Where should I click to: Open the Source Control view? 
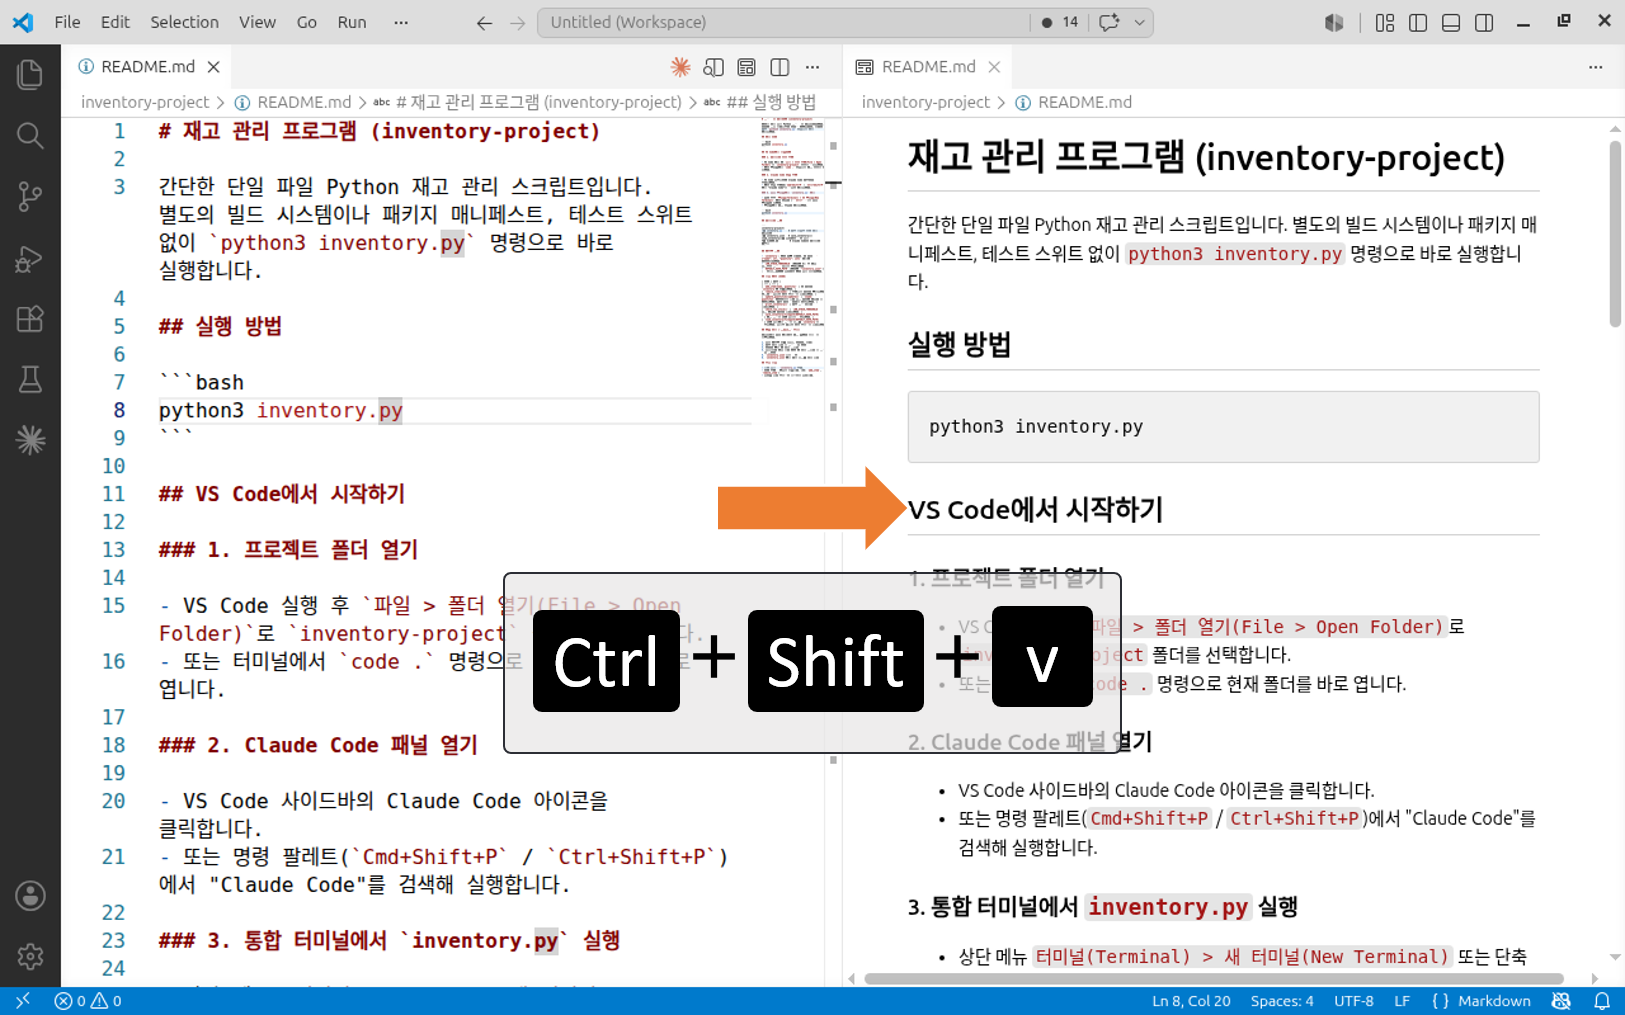pos(30,196)
